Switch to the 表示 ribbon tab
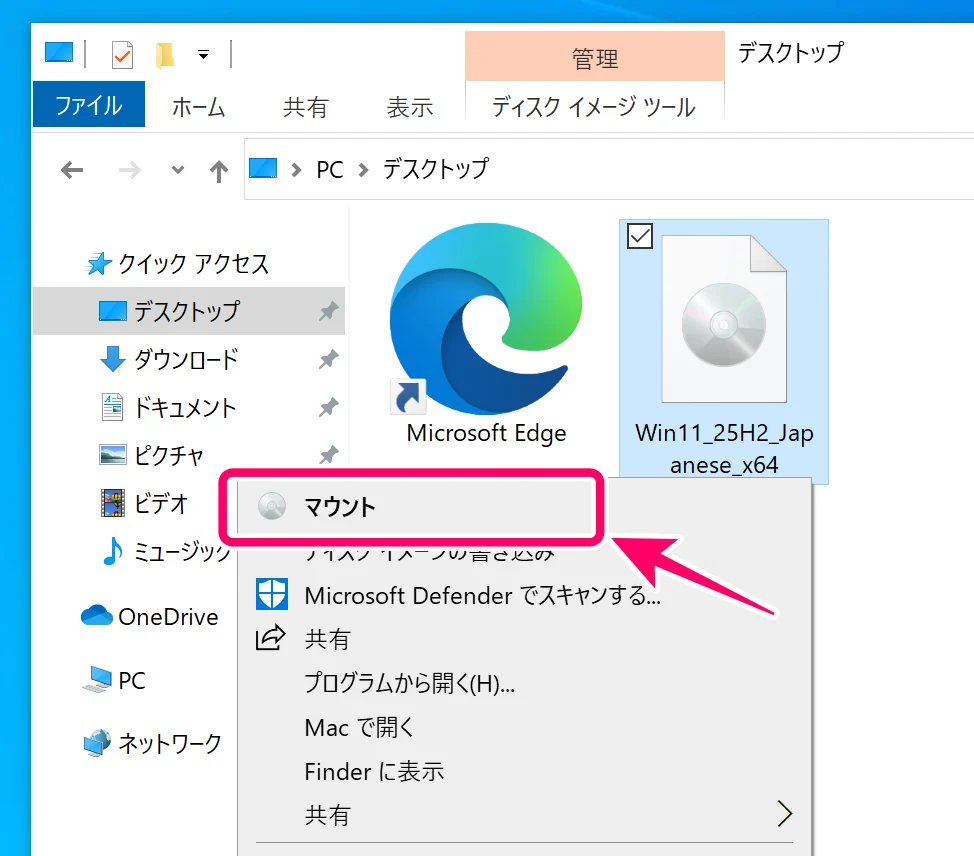974x856 pixels. [409, 105]
